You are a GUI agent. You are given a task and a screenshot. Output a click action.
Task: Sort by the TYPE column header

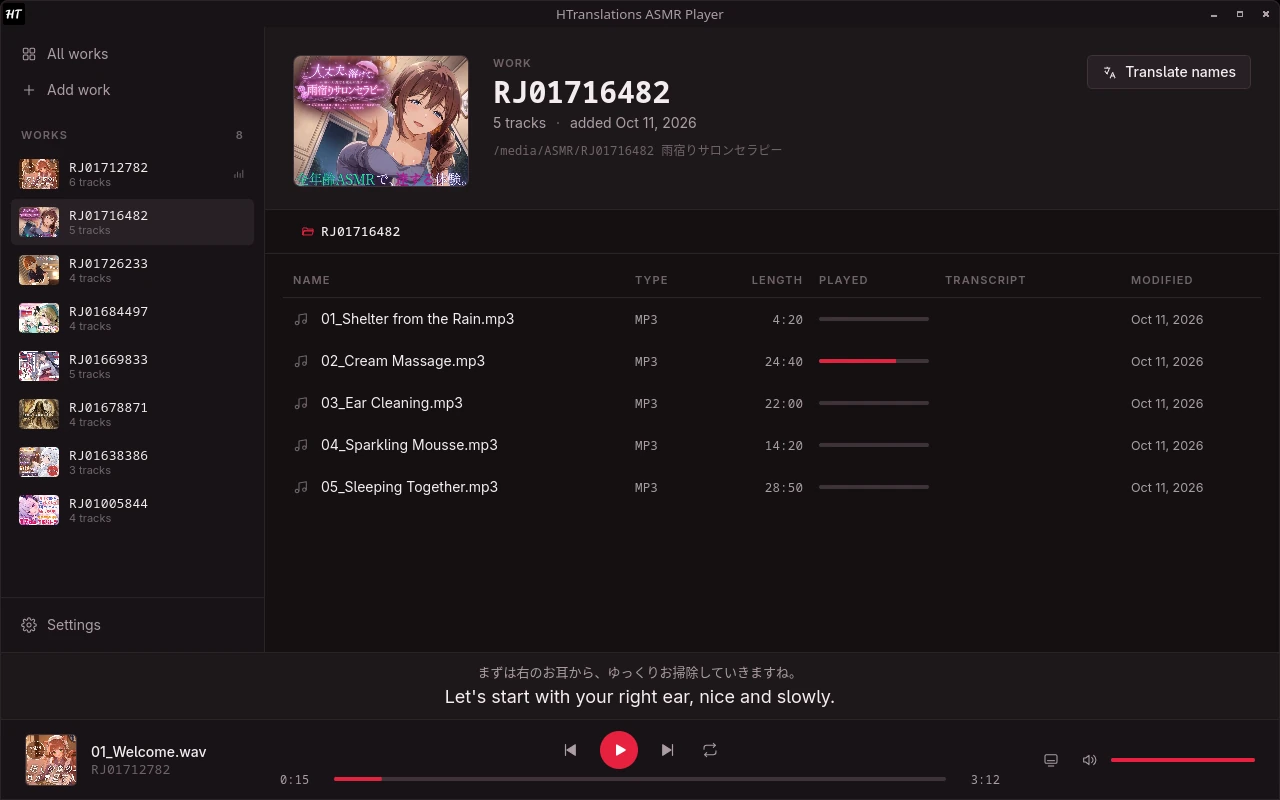(x=651, y=280)
